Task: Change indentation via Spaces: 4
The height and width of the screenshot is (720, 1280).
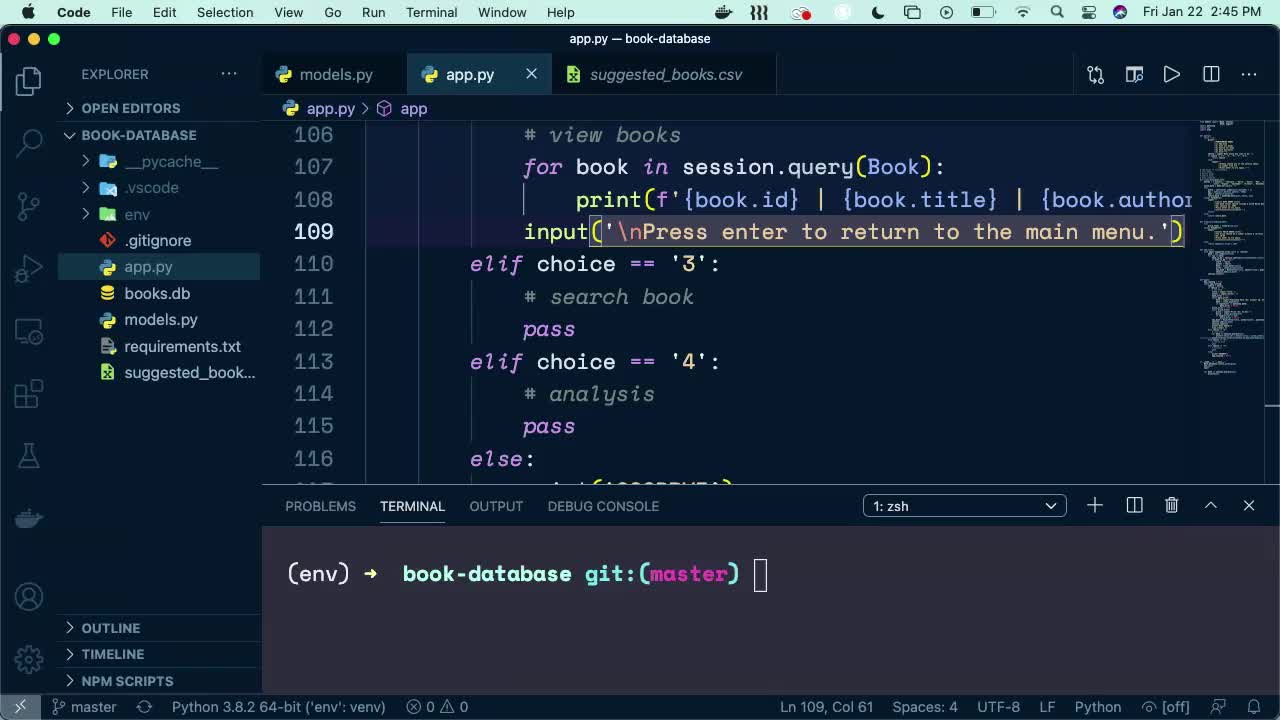Action: point(924,707)
